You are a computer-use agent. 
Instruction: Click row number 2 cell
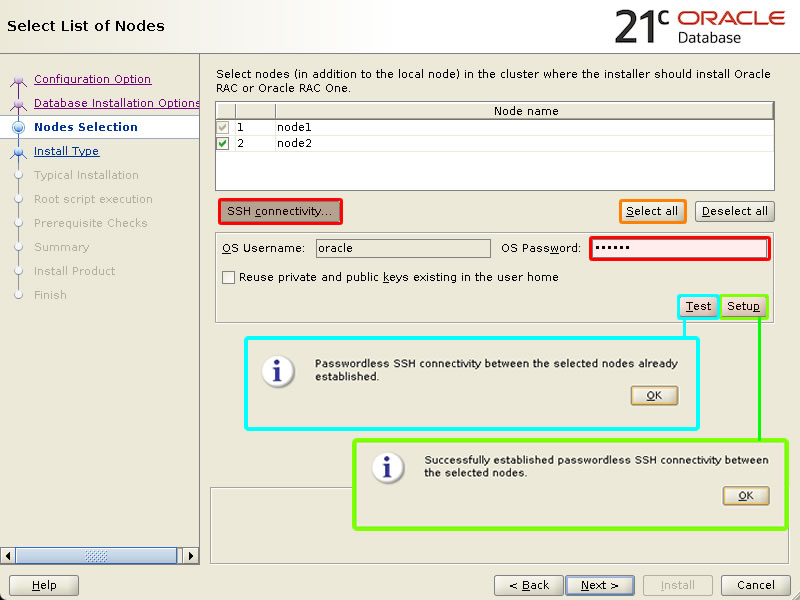(255, 143)
